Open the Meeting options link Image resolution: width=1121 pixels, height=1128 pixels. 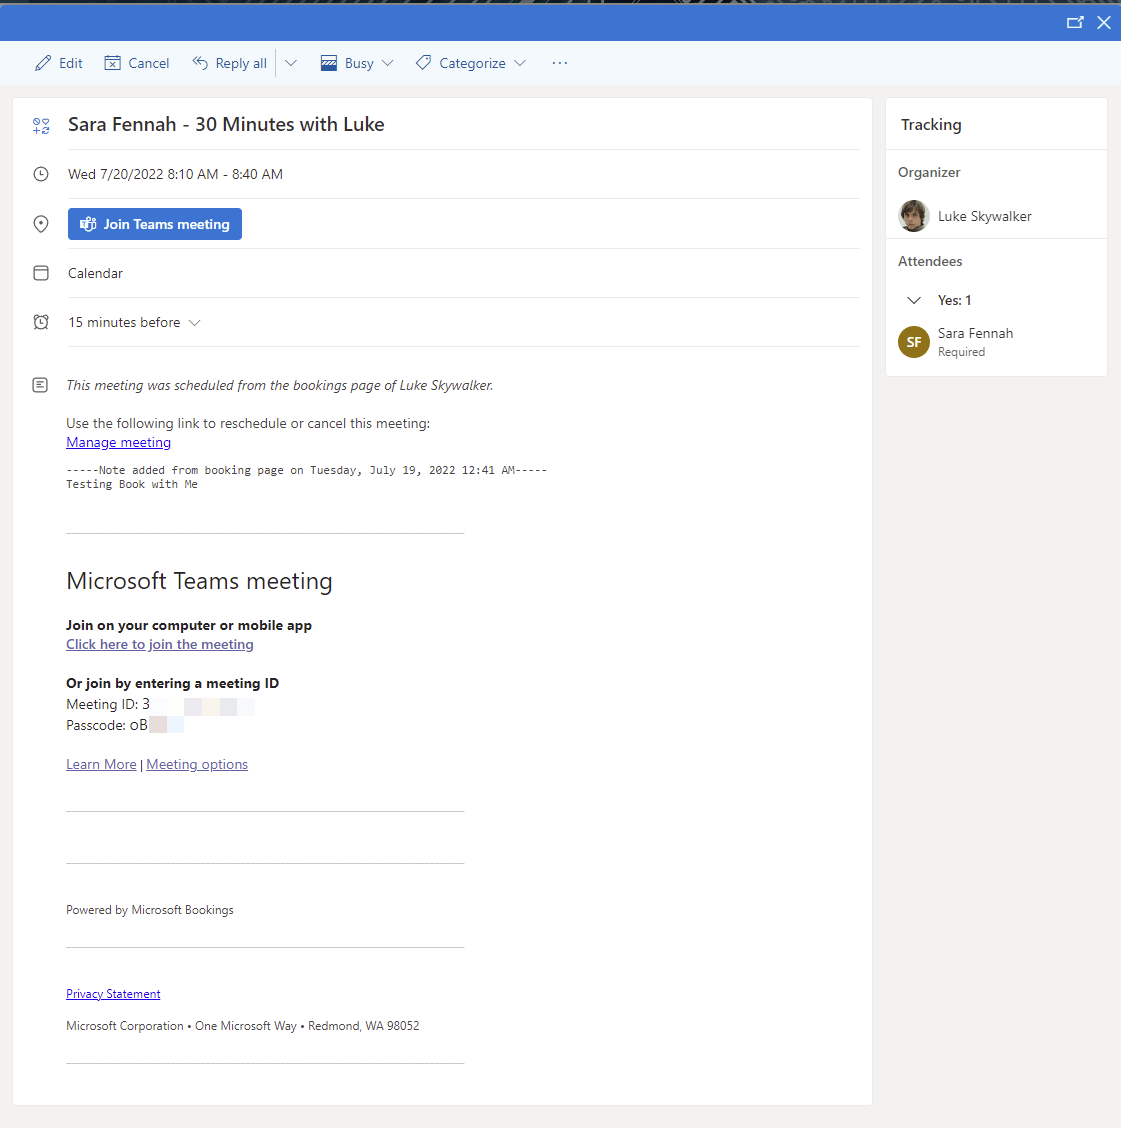point(197,764)
